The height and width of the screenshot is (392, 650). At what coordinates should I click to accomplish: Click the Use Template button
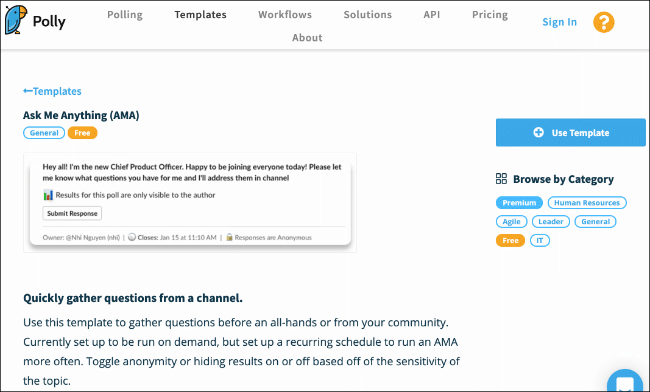571,133
